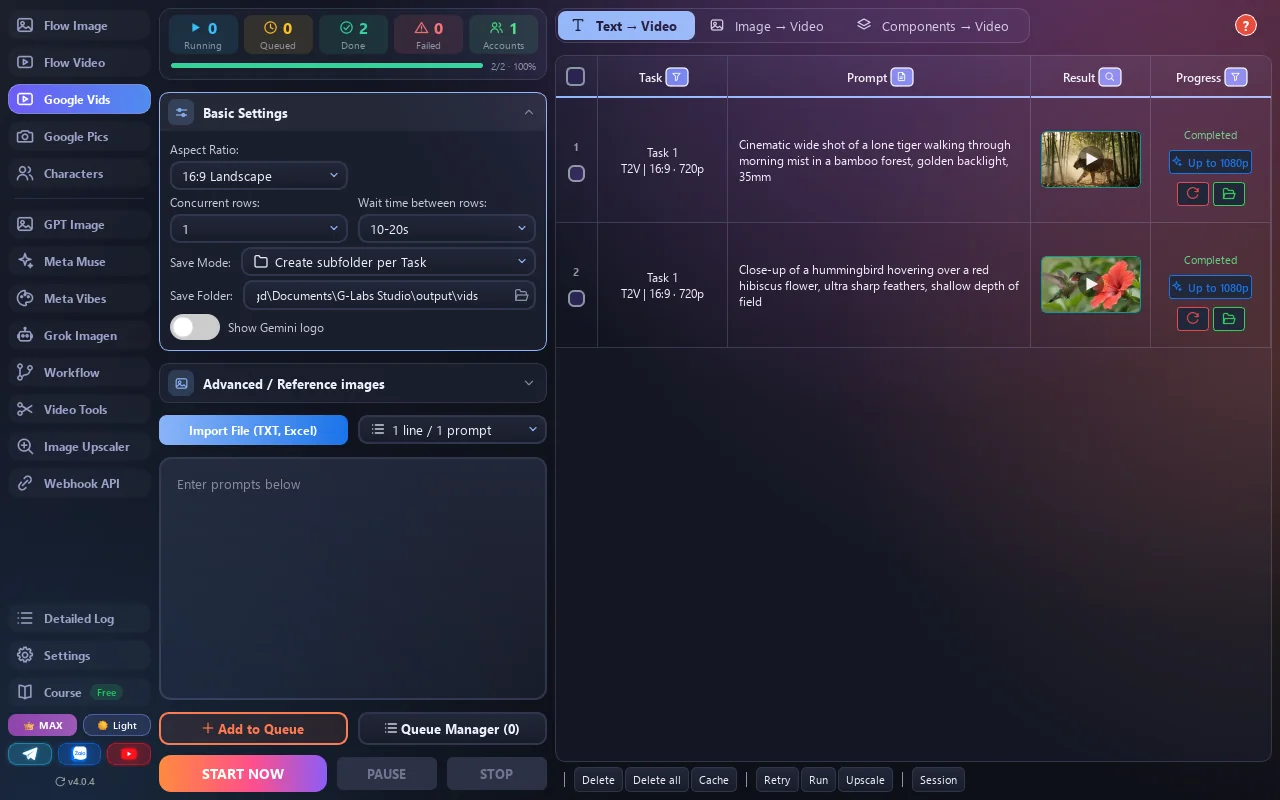The image size is (1280, 800).
Task: Switch to the Image → Video tab
Action: (x=767, y=26)
